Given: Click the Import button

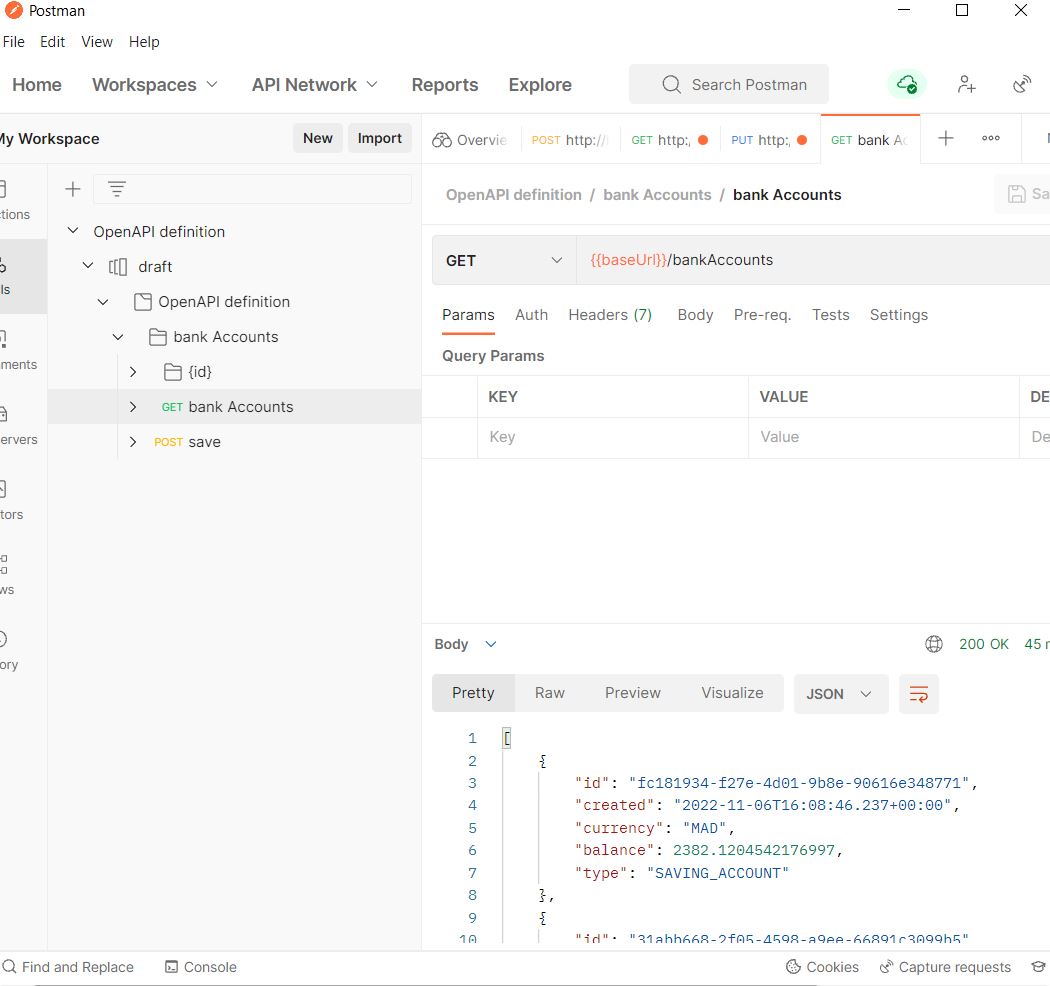Looking at the screenshot, I should point(379,138).
